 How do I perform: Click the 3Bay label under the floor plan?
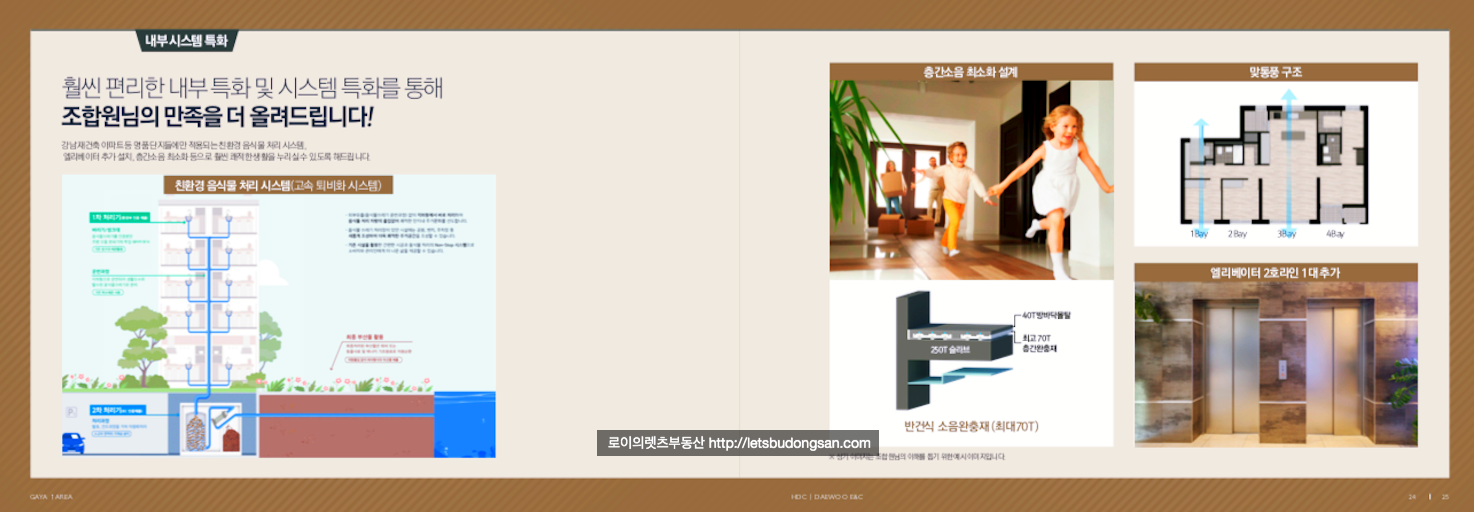(1287, 234)
